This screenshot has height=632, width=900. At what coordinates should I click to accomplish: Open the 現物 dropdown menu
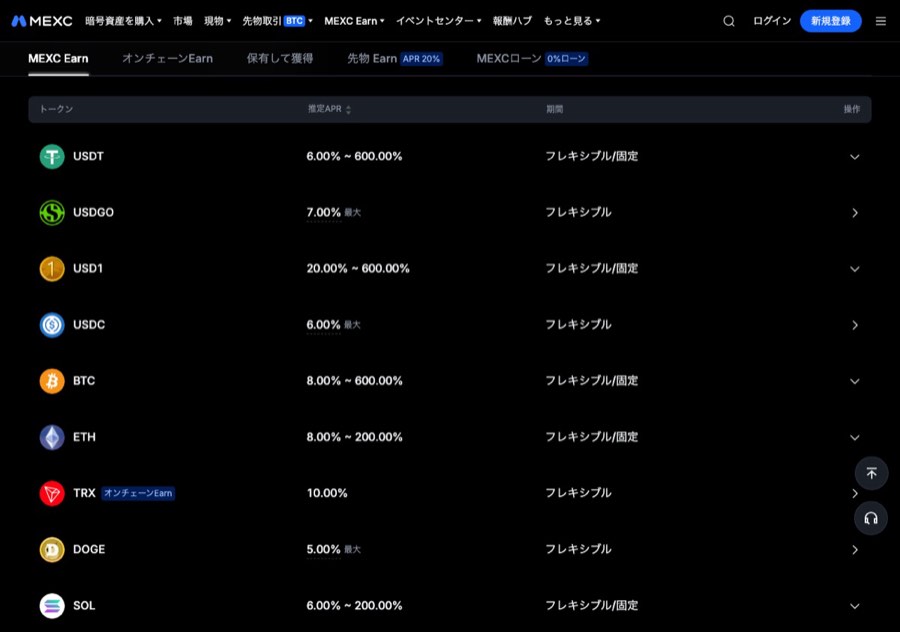pyautogui.click(x=218, y=21)
